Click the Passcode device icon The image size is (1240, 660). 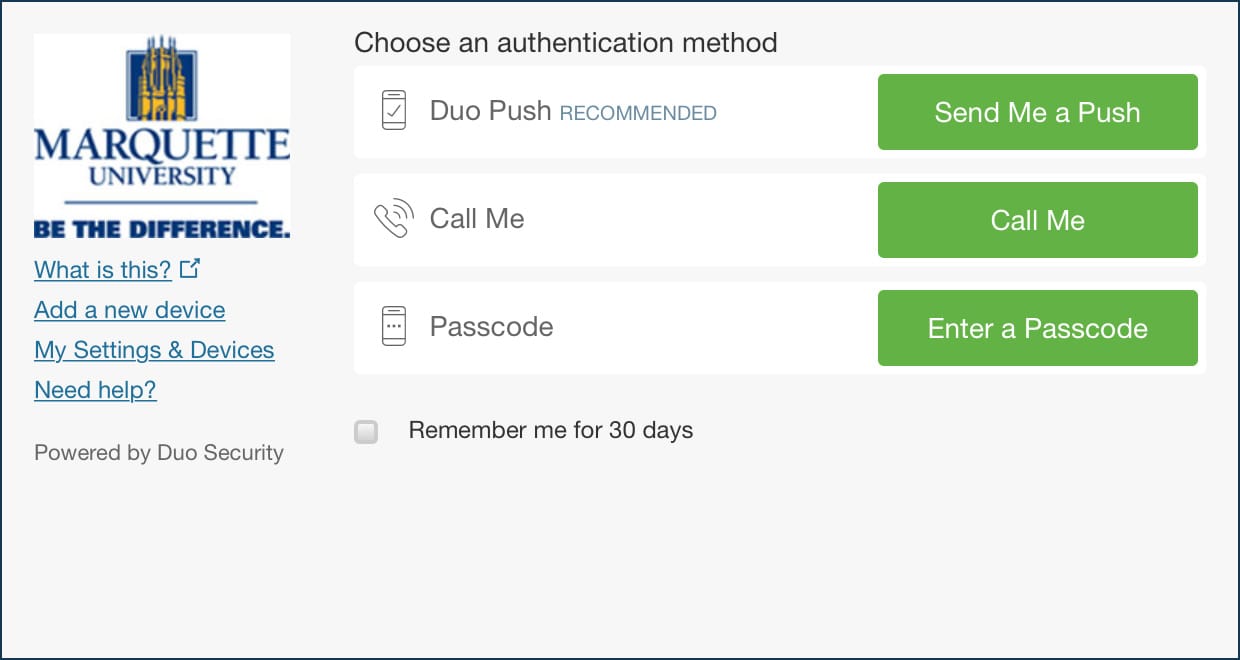pos(394,327)
